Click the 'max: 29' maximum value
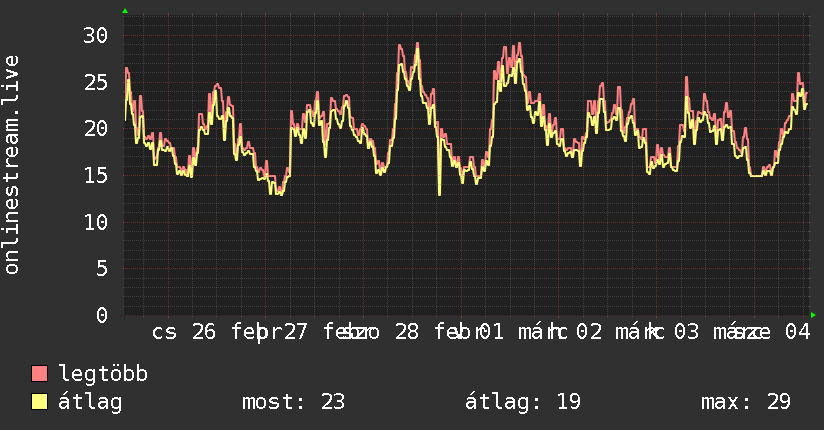The image size is (824, 430). 746,402
